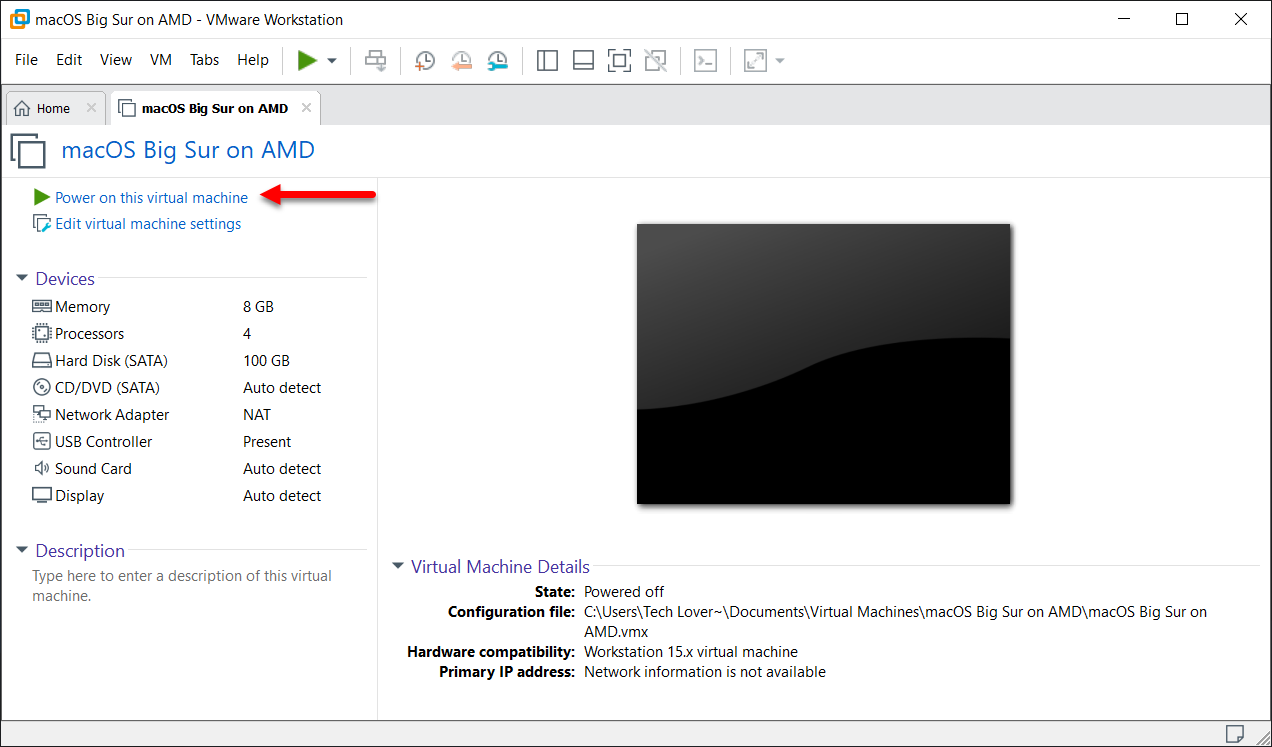Select the Processors device row
This screenshot has height=747, width=1272.
[x=199, y=334]
